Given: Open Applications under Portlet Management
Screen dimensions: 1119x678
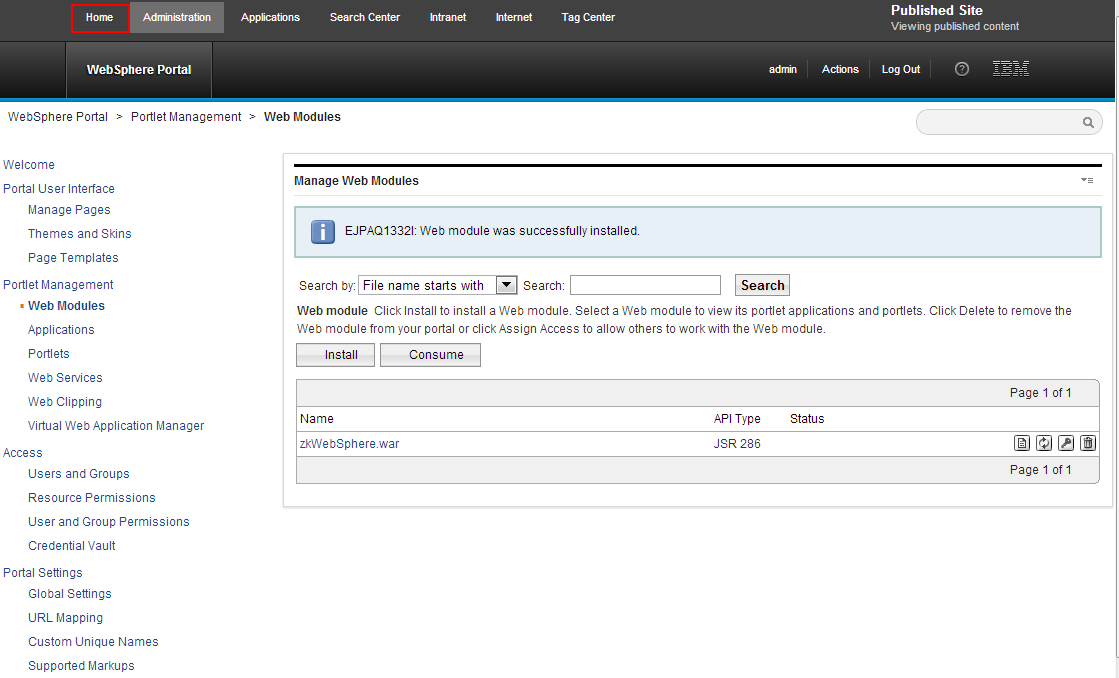Looking at the screenshot, I should point(61,330).
